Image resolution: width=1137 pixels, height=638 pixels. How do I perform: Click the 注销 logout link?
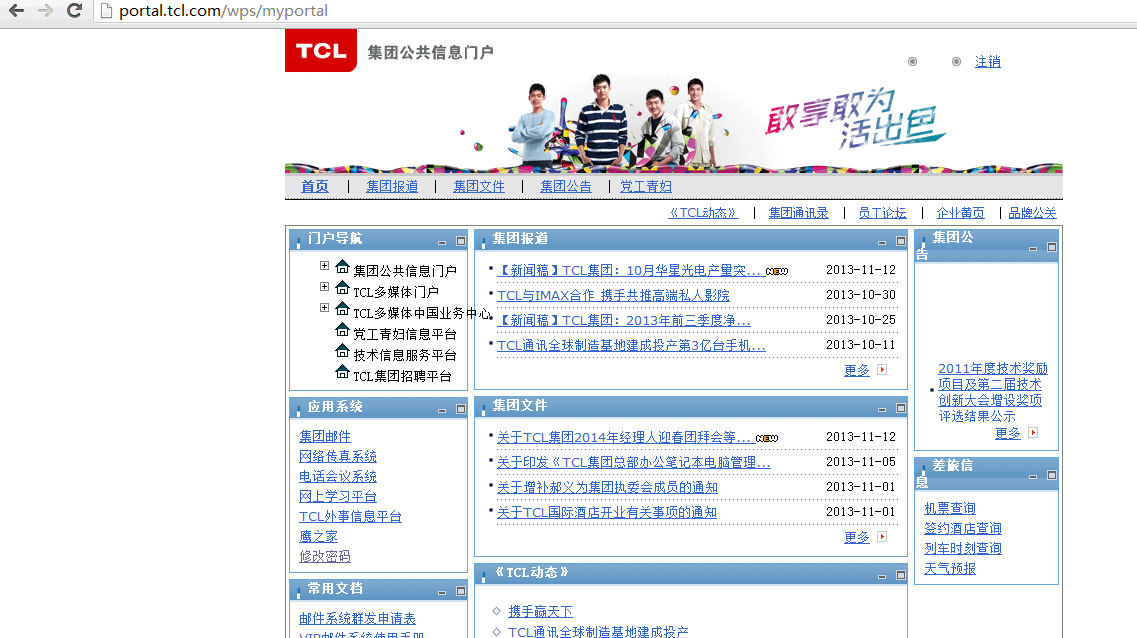tap(987, 62)
